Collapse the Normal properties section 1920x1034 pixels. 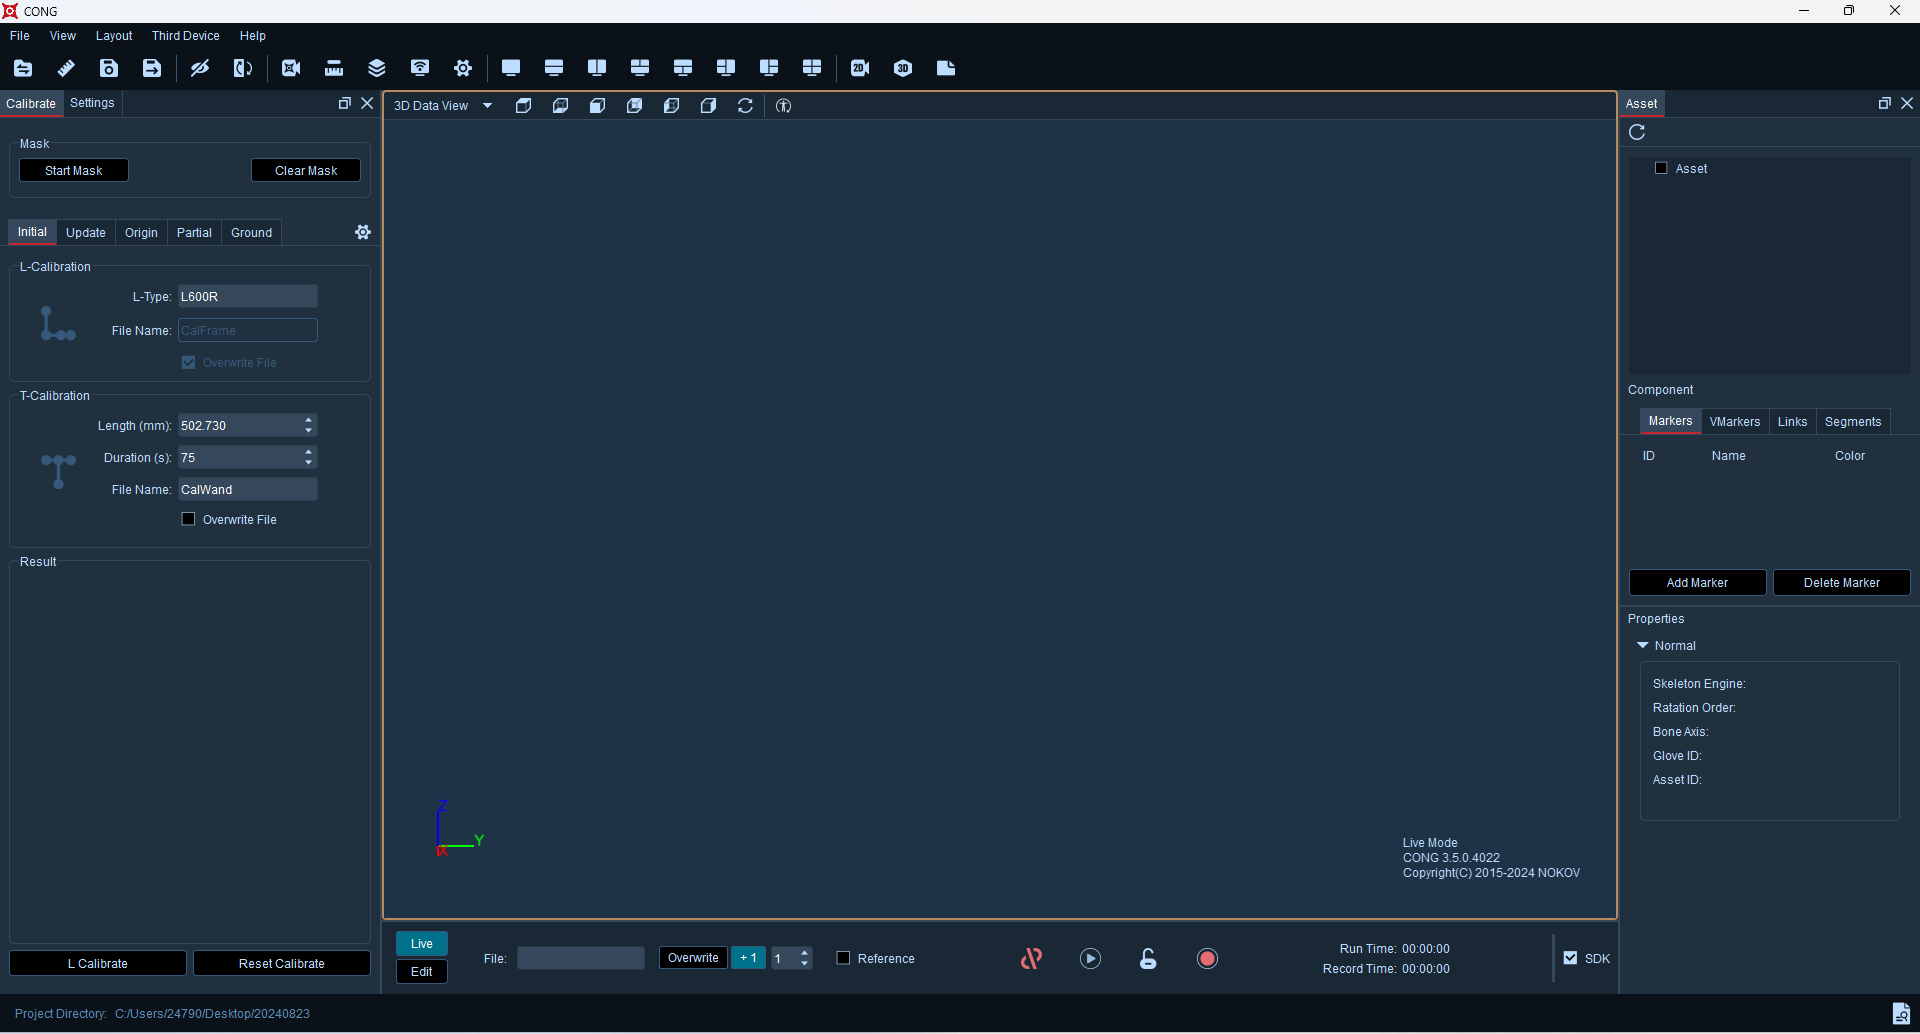click(1642, 646)
